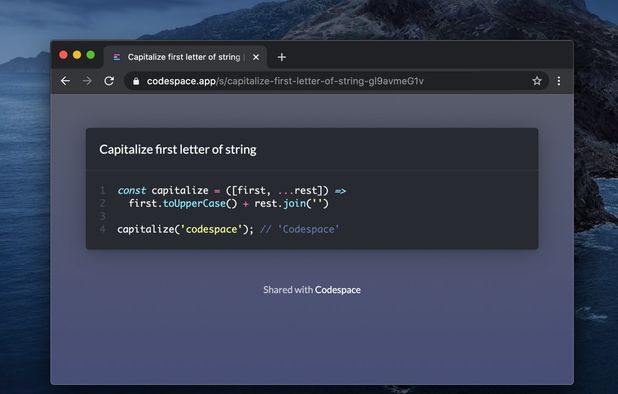Screen dimensions: 618x394
Task: Click the padlock site info icon
Action: (x=136, y=81)
